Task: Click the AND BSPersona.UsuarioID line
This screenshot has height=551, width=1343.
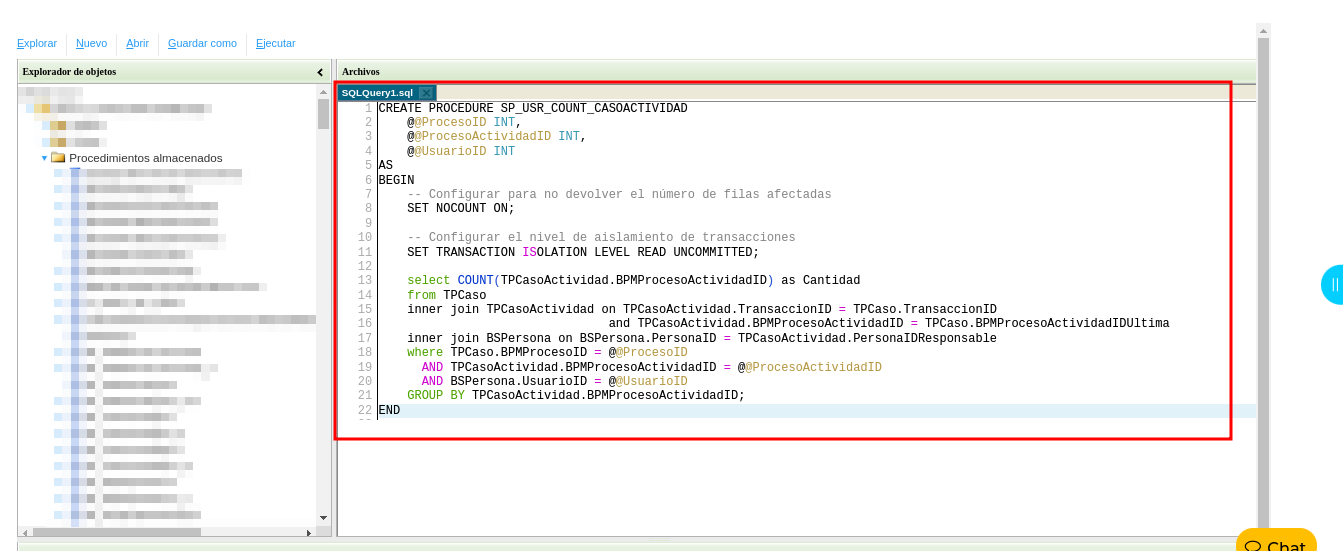Action: pos(555,382)
